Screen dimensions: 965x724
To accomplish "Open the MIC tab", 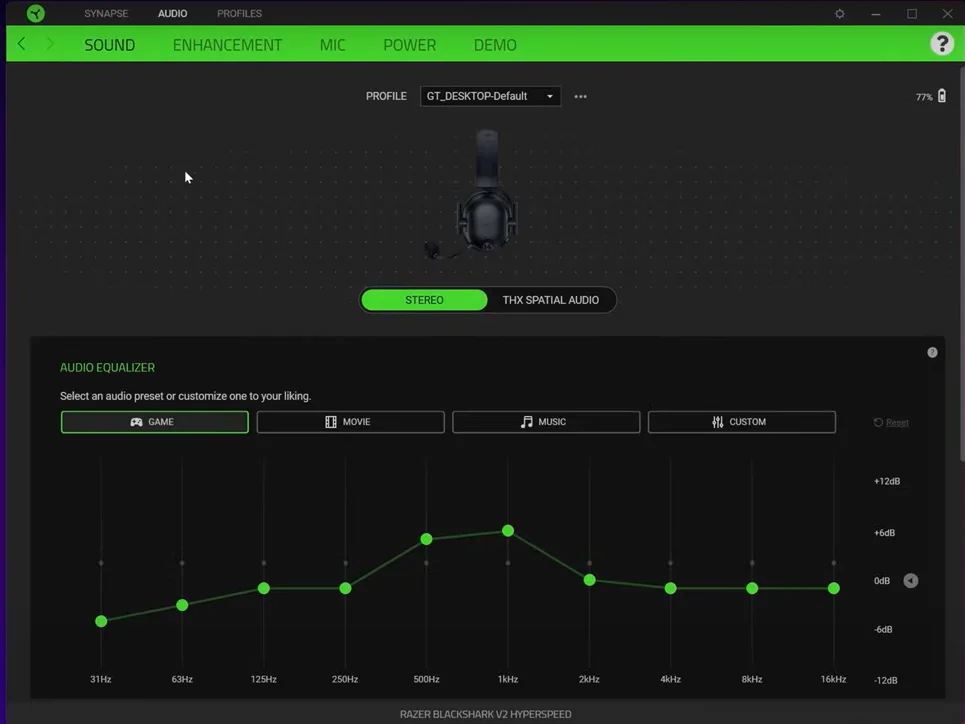I will (x=332, y=45).
